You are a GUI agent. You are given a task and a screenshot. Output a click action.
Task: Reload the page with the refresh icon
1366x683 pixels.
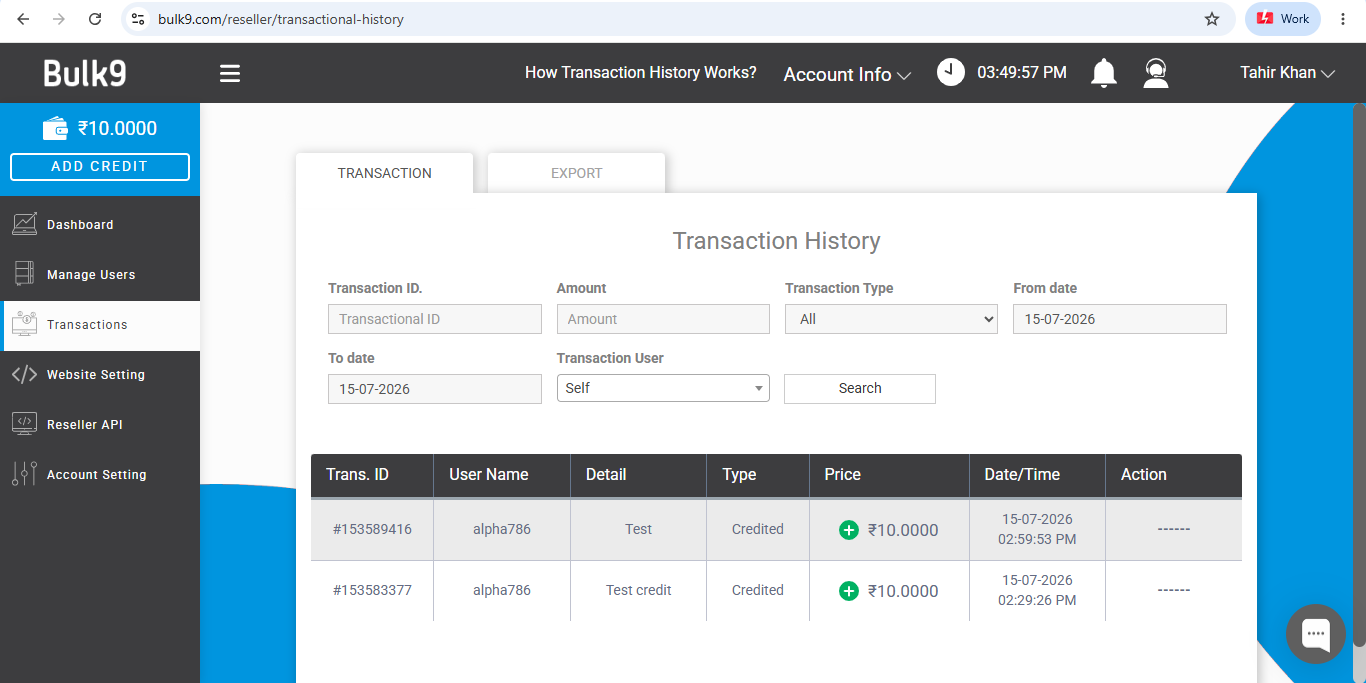point(95,19)
